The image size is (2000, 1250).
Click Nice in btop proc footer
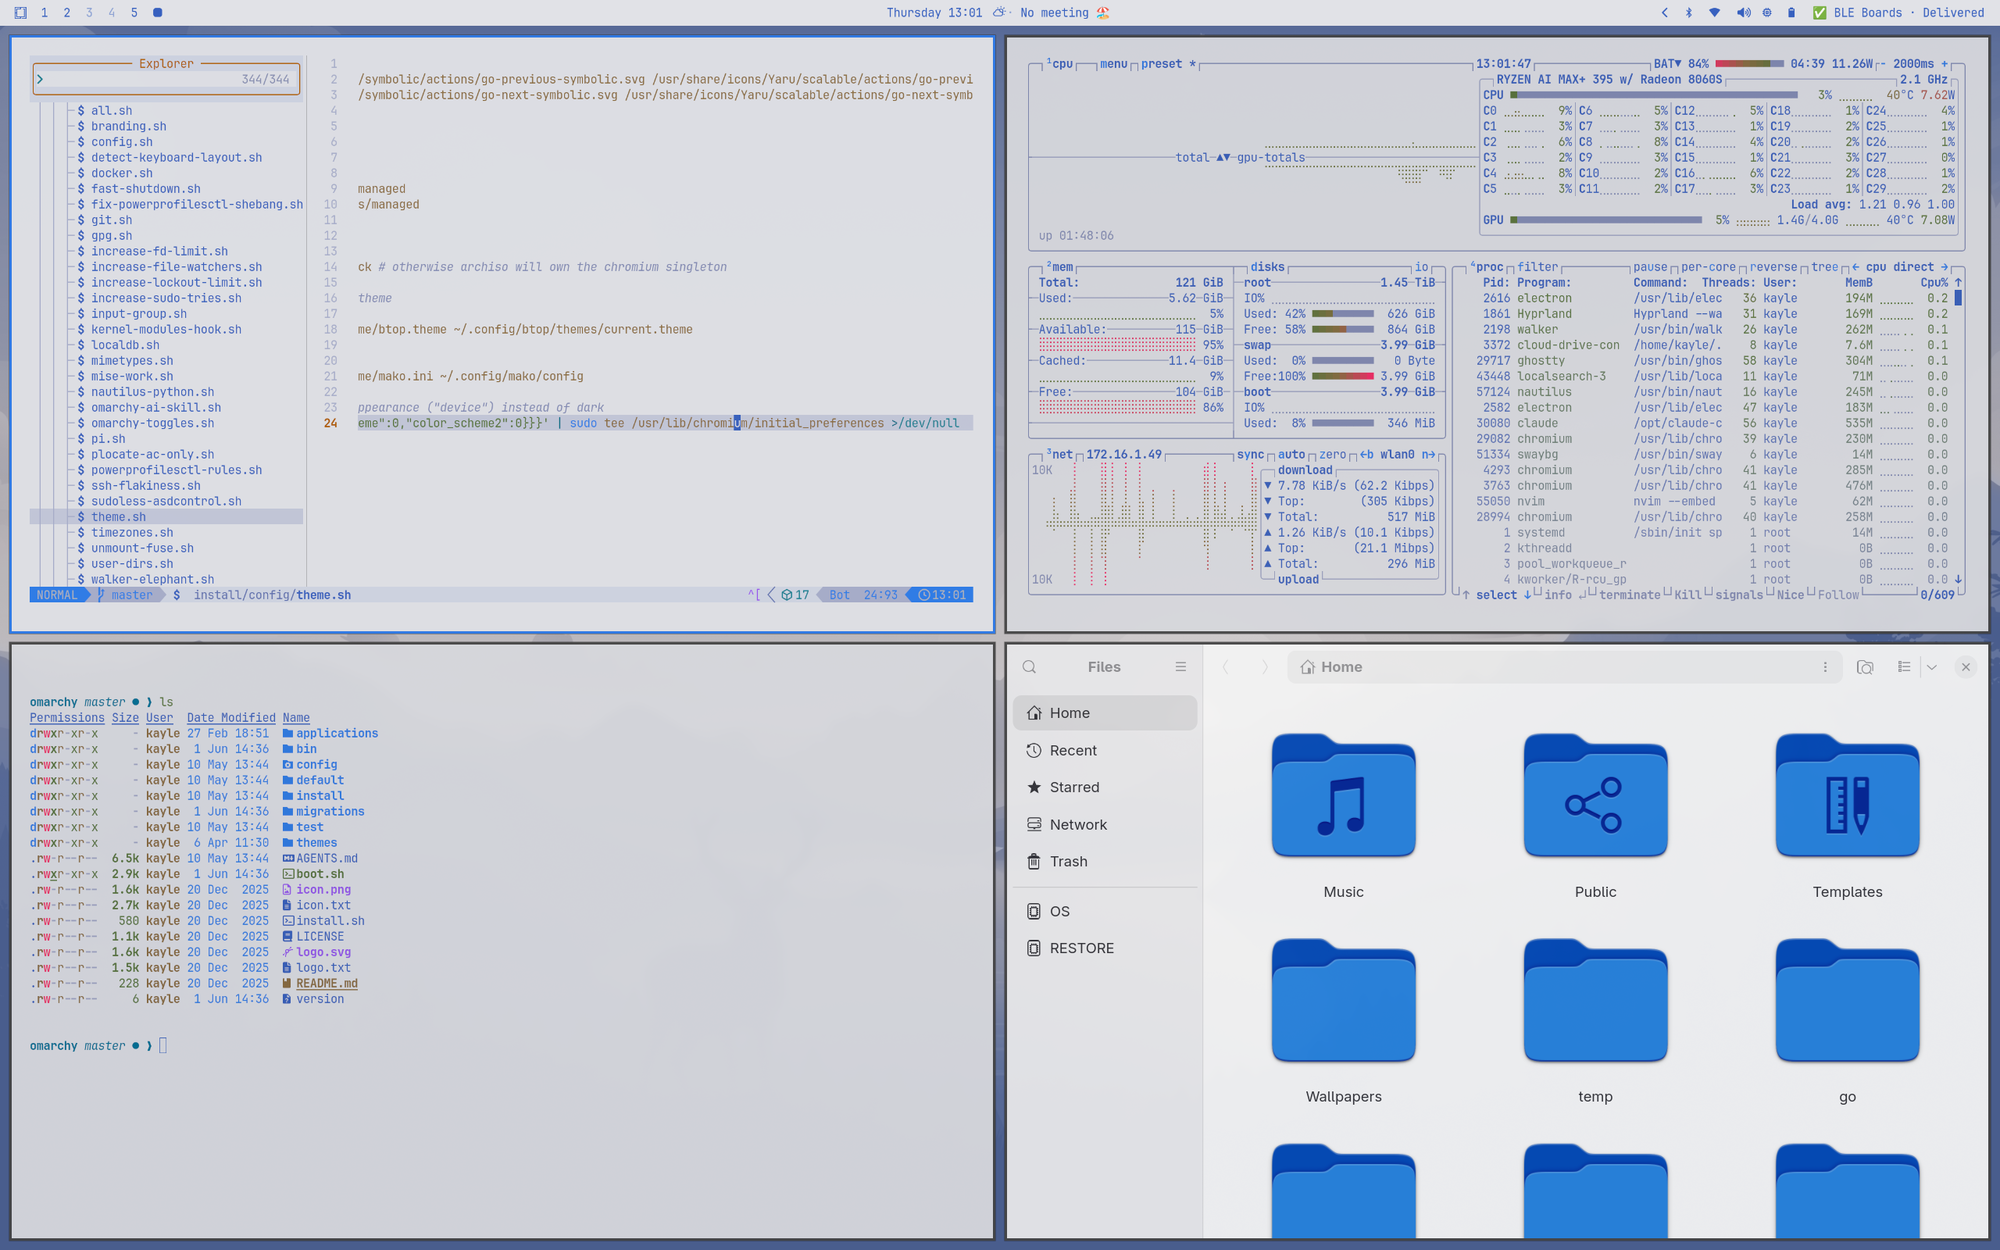[x=1790, y=595]
